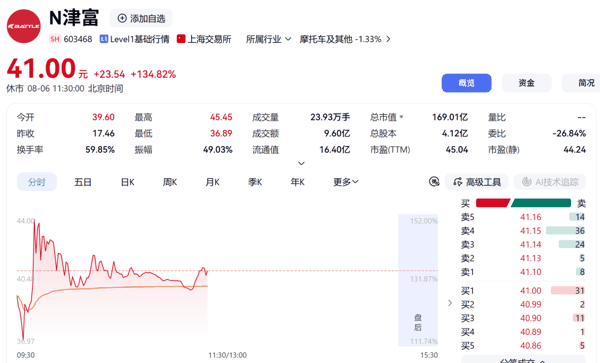Click 卖4 price 41.15
The height and width of the screenshot is (363, 600).
pos(531,231)
